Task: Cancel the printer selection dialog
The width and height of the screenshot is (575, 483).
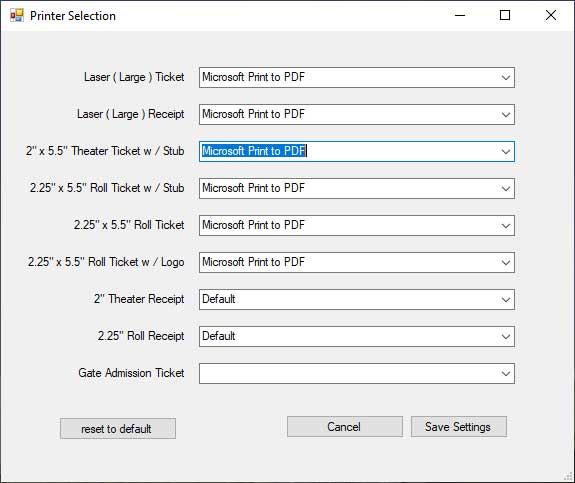Action: pyautogui.click(x=345, y=427)
